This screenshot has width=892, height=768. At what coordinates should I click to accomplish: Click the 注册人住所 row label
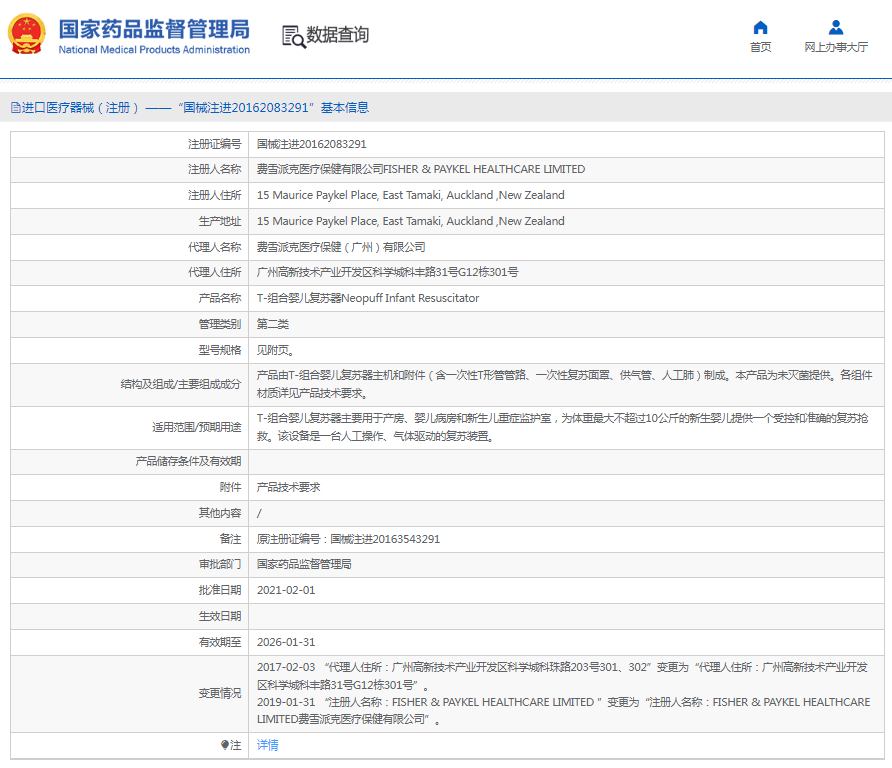[214, 195]
